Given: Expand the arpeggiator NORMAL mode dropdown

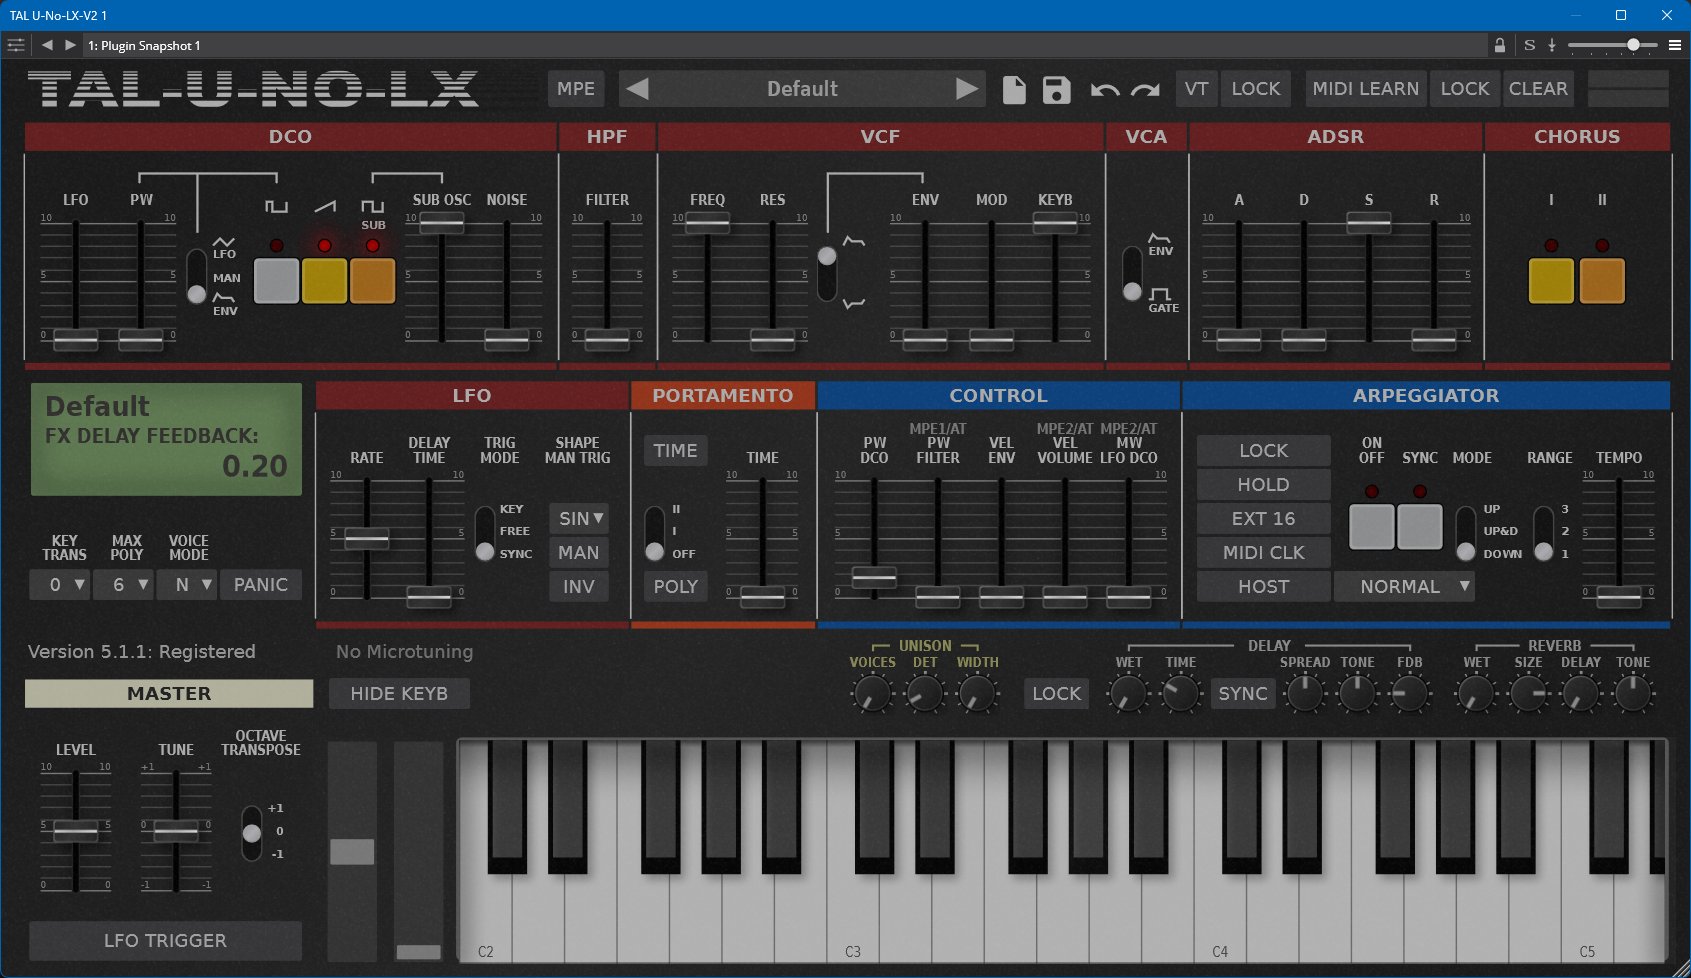Looking at the screenshot, I should pyautogui.click(x=1404, y=587).
